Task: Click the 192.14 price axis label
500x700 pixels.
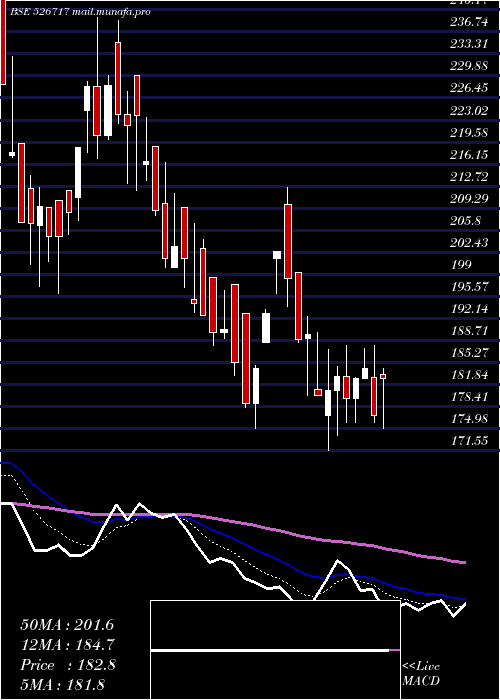Action: tap(469, 309)
